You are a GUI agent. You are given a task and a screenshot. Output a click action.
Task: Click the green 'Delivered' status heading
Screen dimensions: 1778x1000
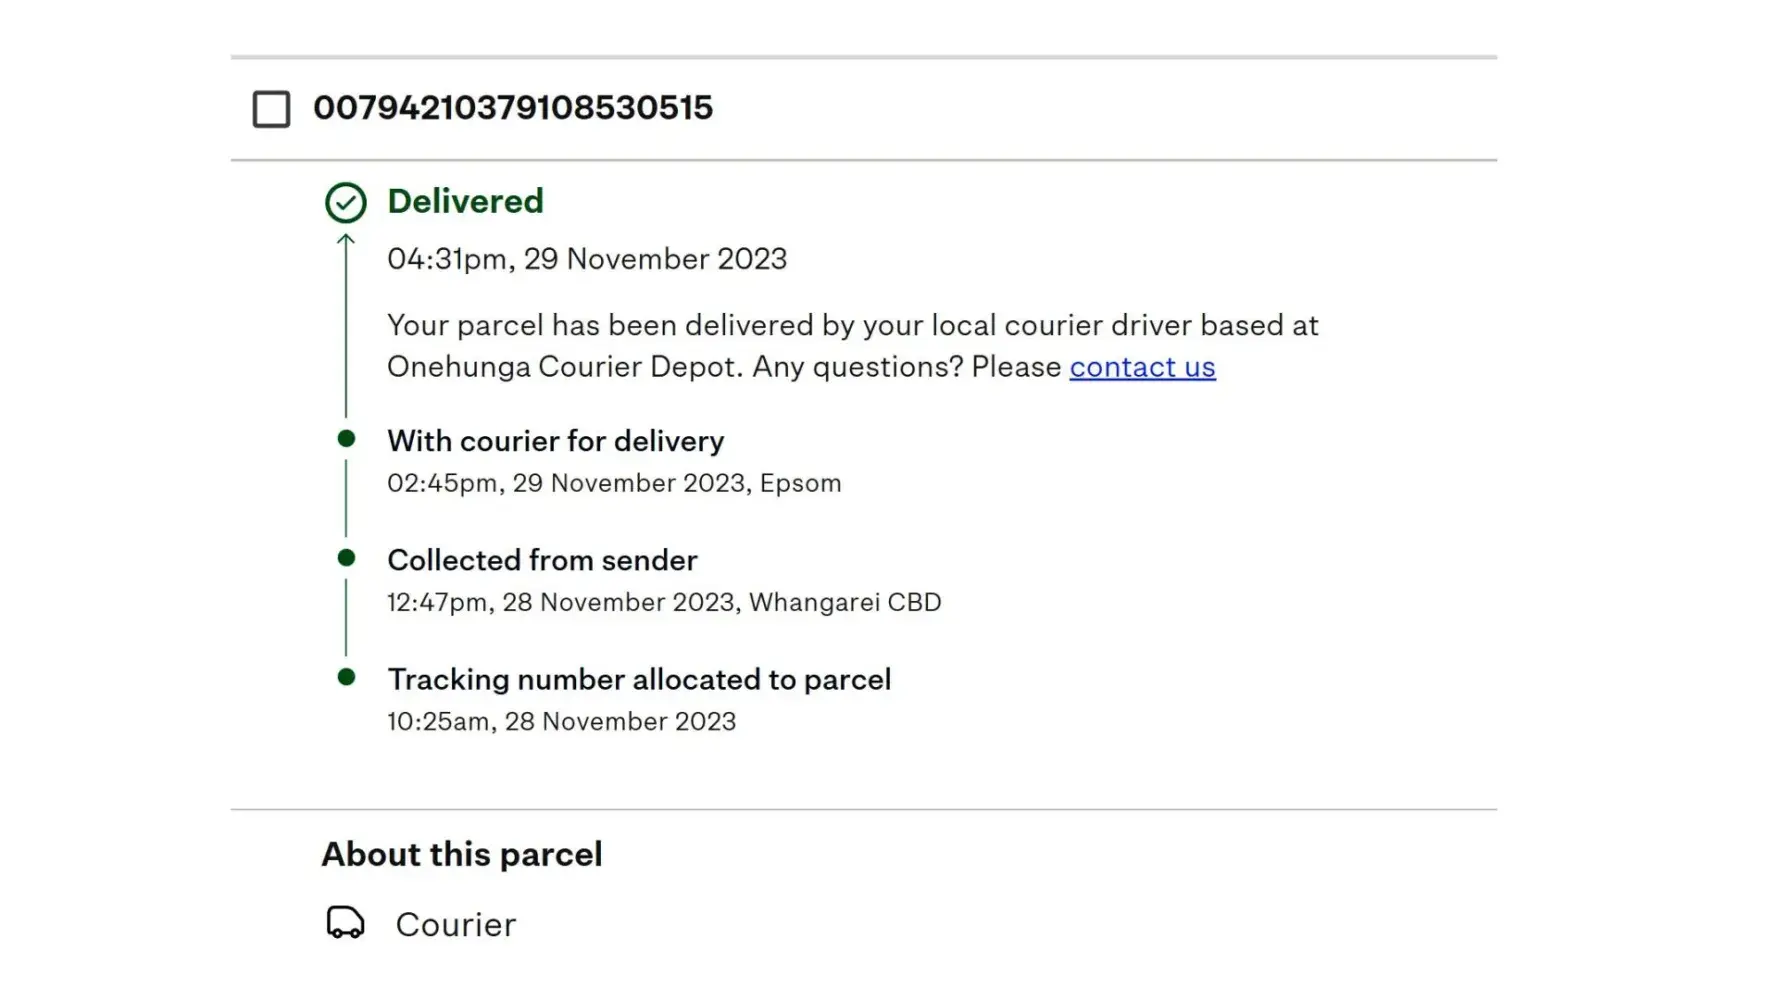point(465,201)
